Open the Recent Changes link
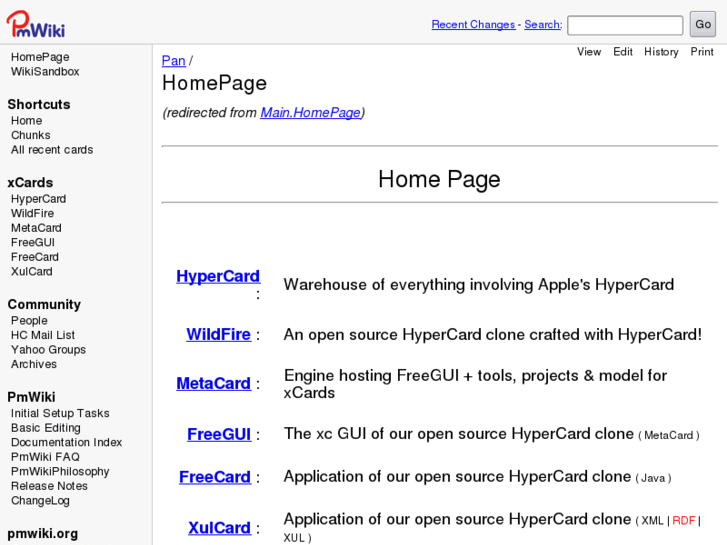The height and width of the screenshot is (545, 727). tap(473, 25)
